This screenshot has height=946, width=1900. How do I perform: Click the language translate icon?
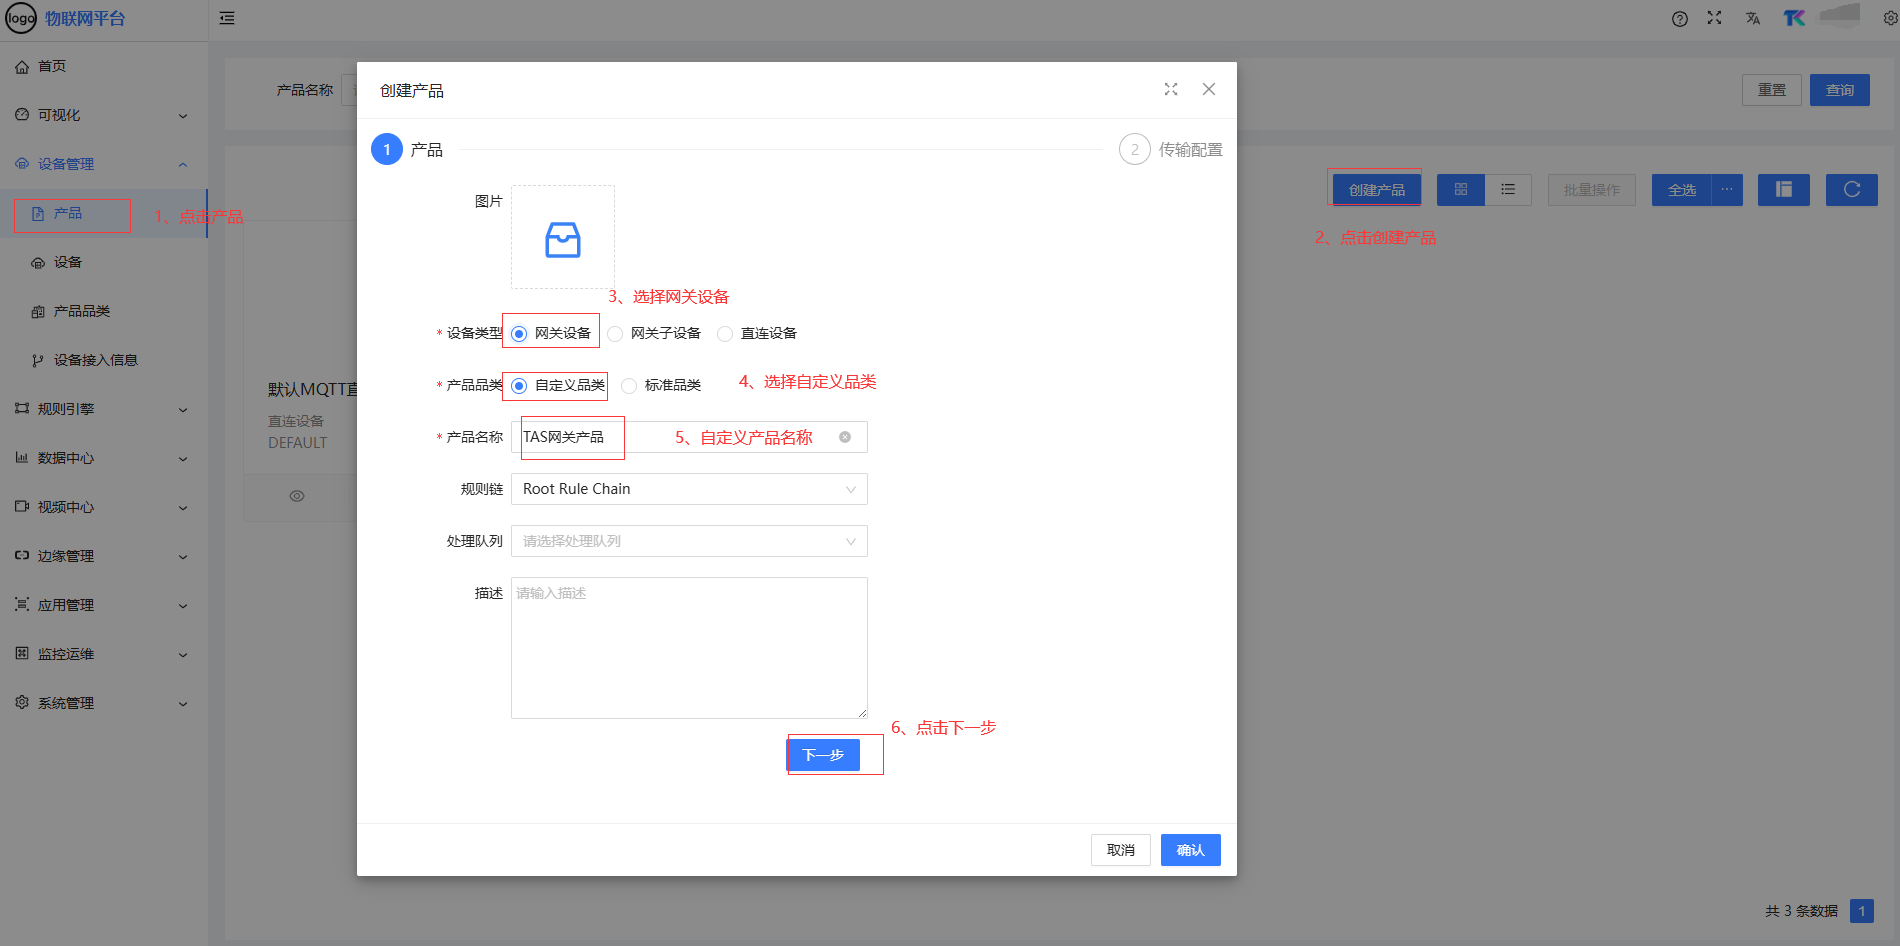(x=1752, y=19)
